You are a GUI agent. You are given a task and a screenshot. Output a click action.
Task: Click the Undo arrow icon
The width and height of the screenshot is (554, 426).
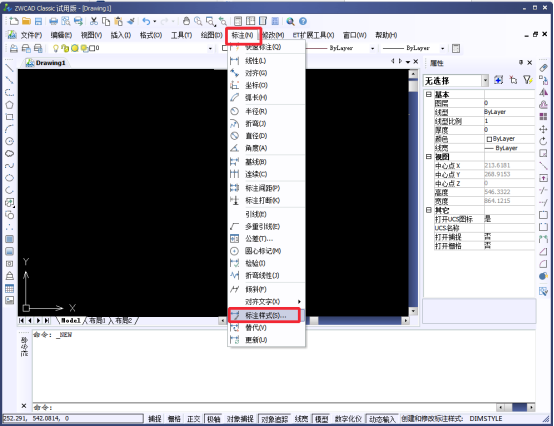[x=146, y=21]
